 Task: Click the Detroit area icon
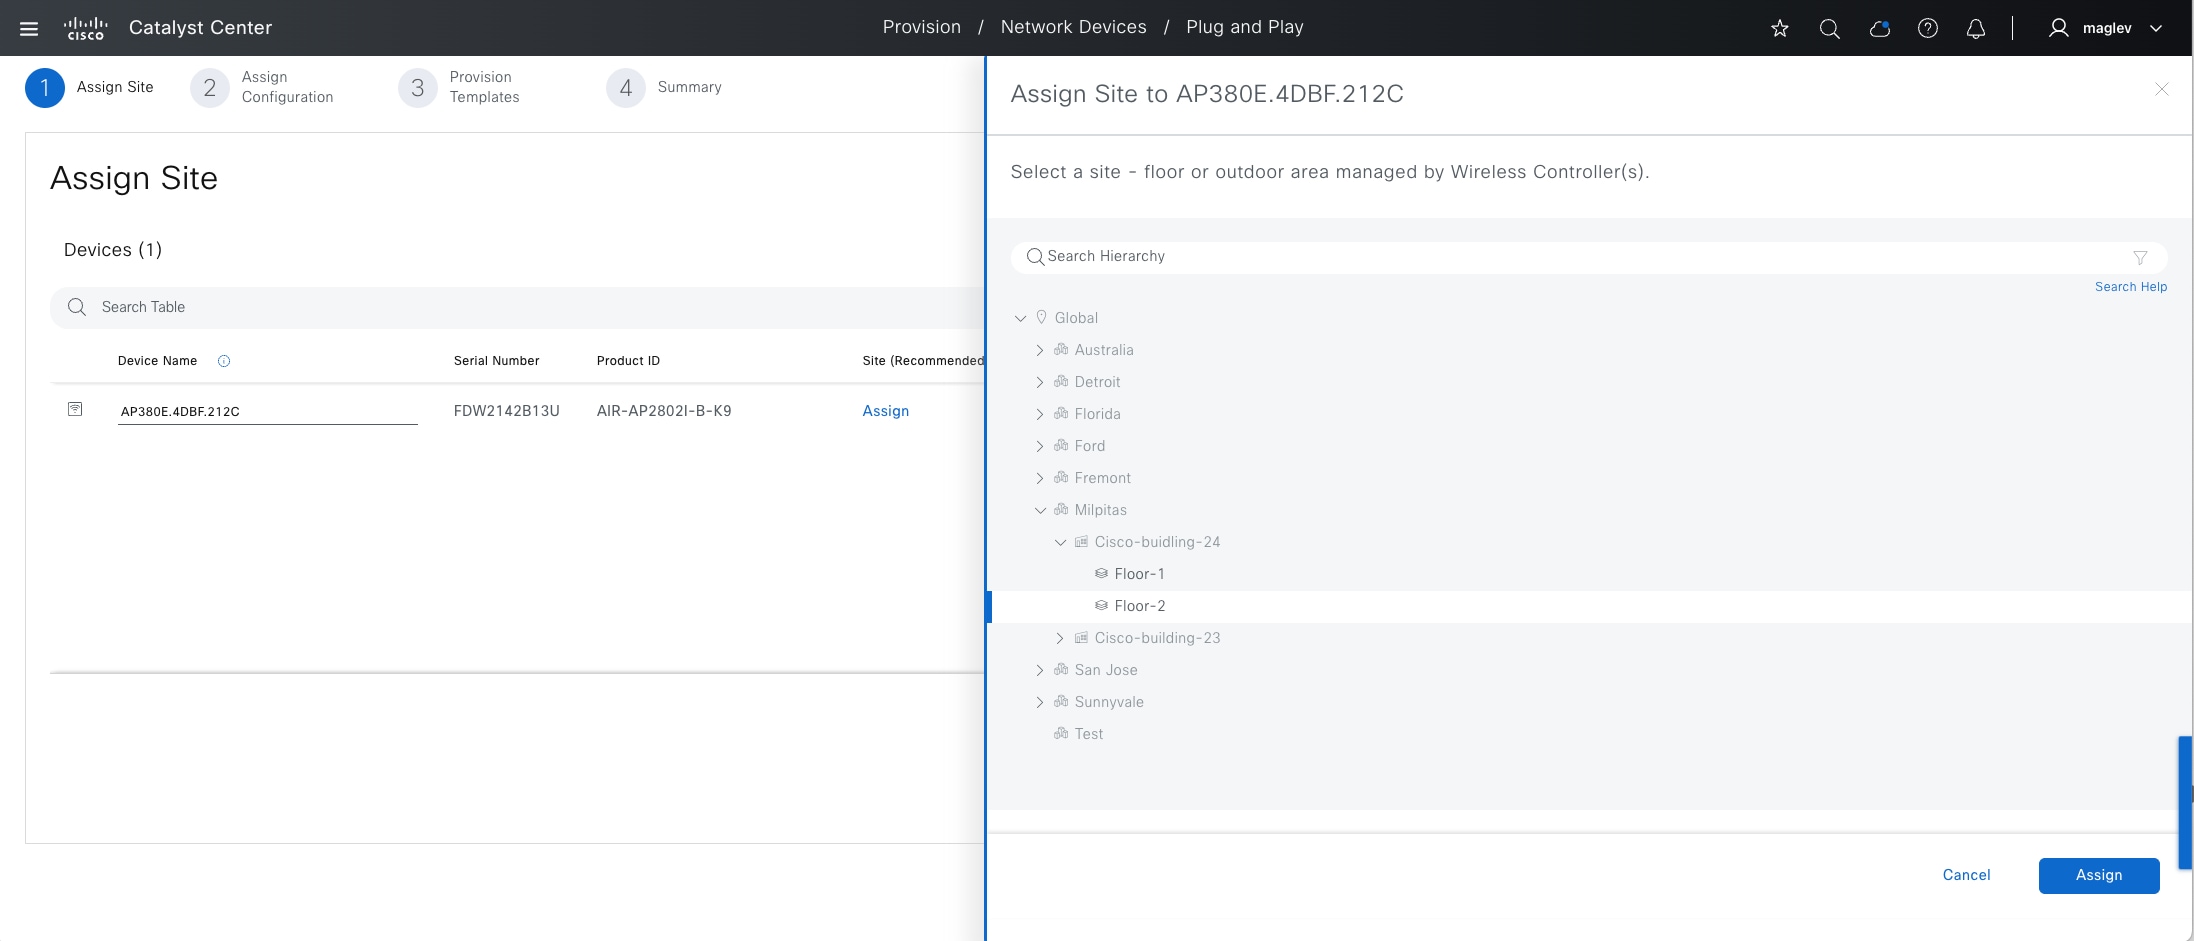(x=1061, y=381)
